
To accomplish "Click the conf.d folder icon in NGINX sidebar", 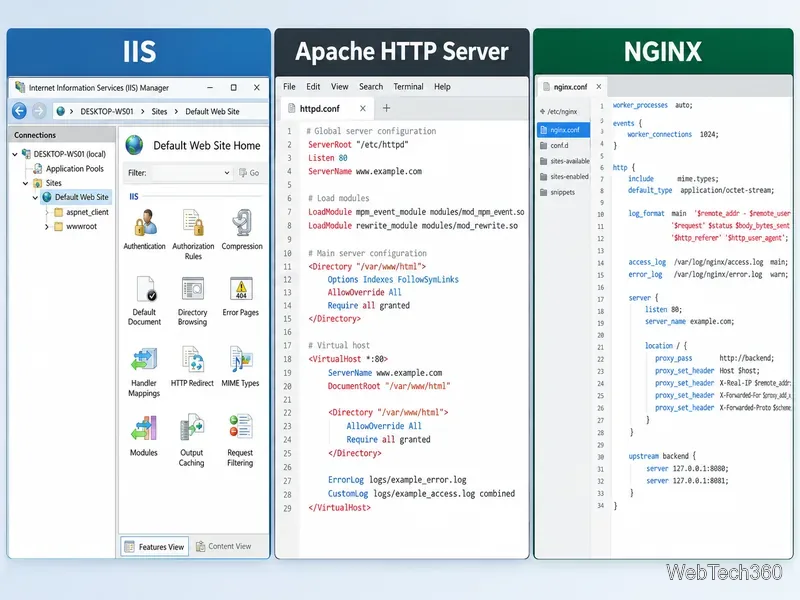I will pyautogui.click(x=543, y=145).
